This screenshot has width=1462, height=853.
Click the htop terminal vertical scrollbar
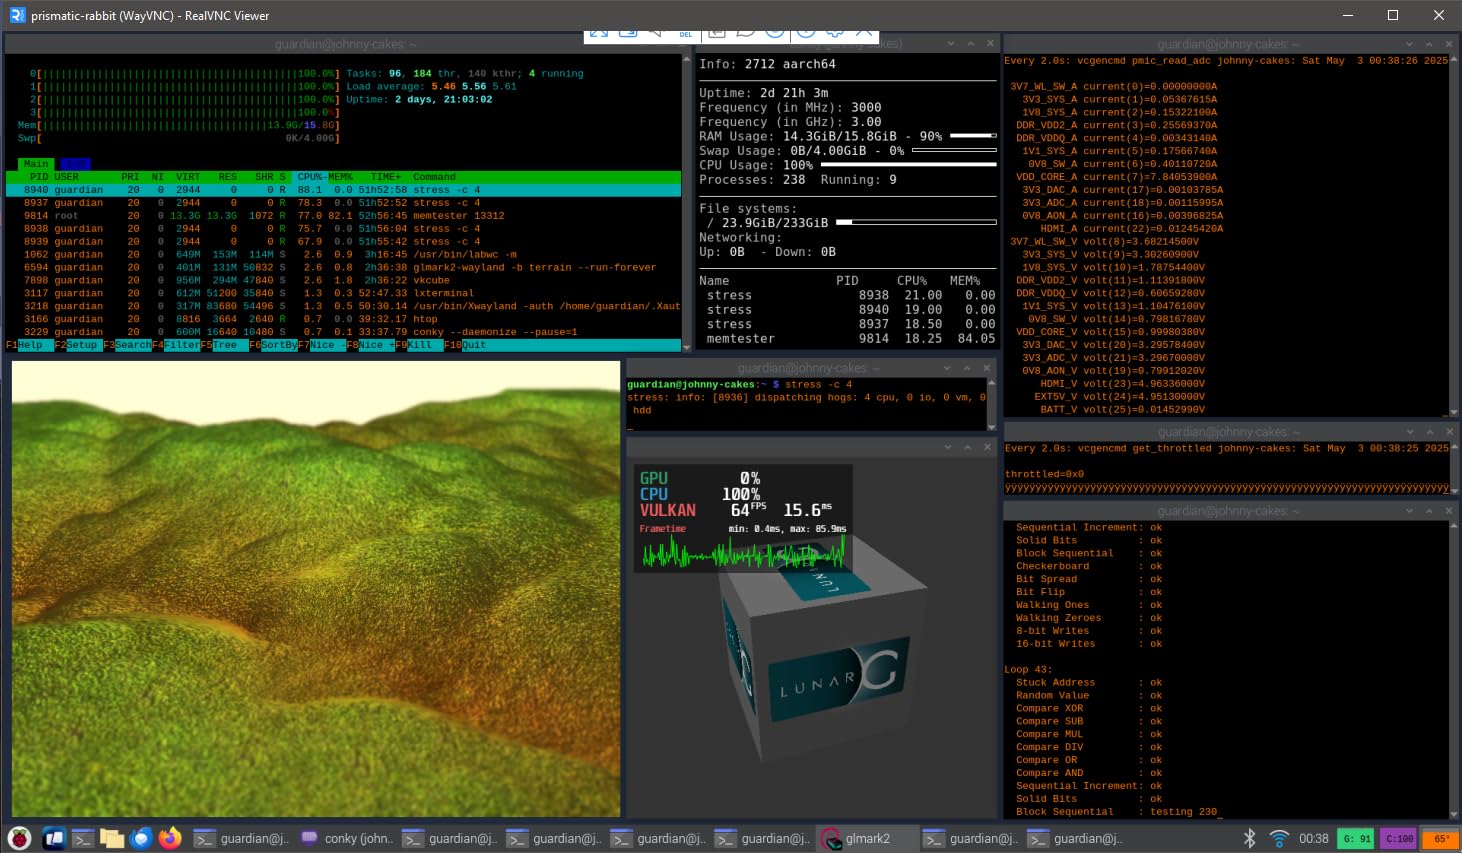pos(686,200)
